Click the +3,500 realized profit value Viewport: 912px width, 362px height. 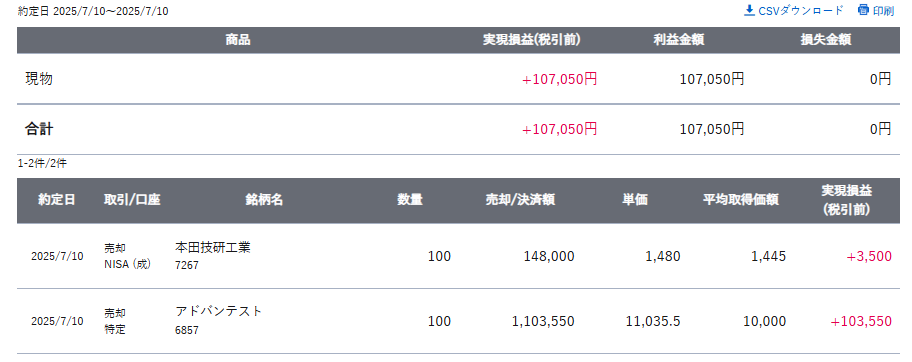[x=869, y=256]
